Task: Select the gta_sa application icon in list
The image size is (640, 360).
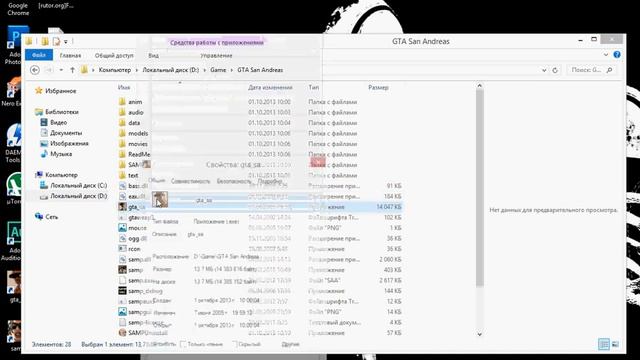Action: point(122,207)
